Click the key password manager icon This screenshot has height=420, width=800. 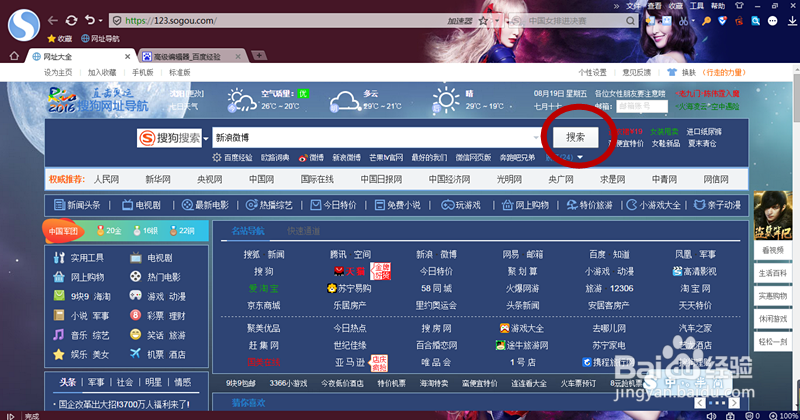[706, 21]
